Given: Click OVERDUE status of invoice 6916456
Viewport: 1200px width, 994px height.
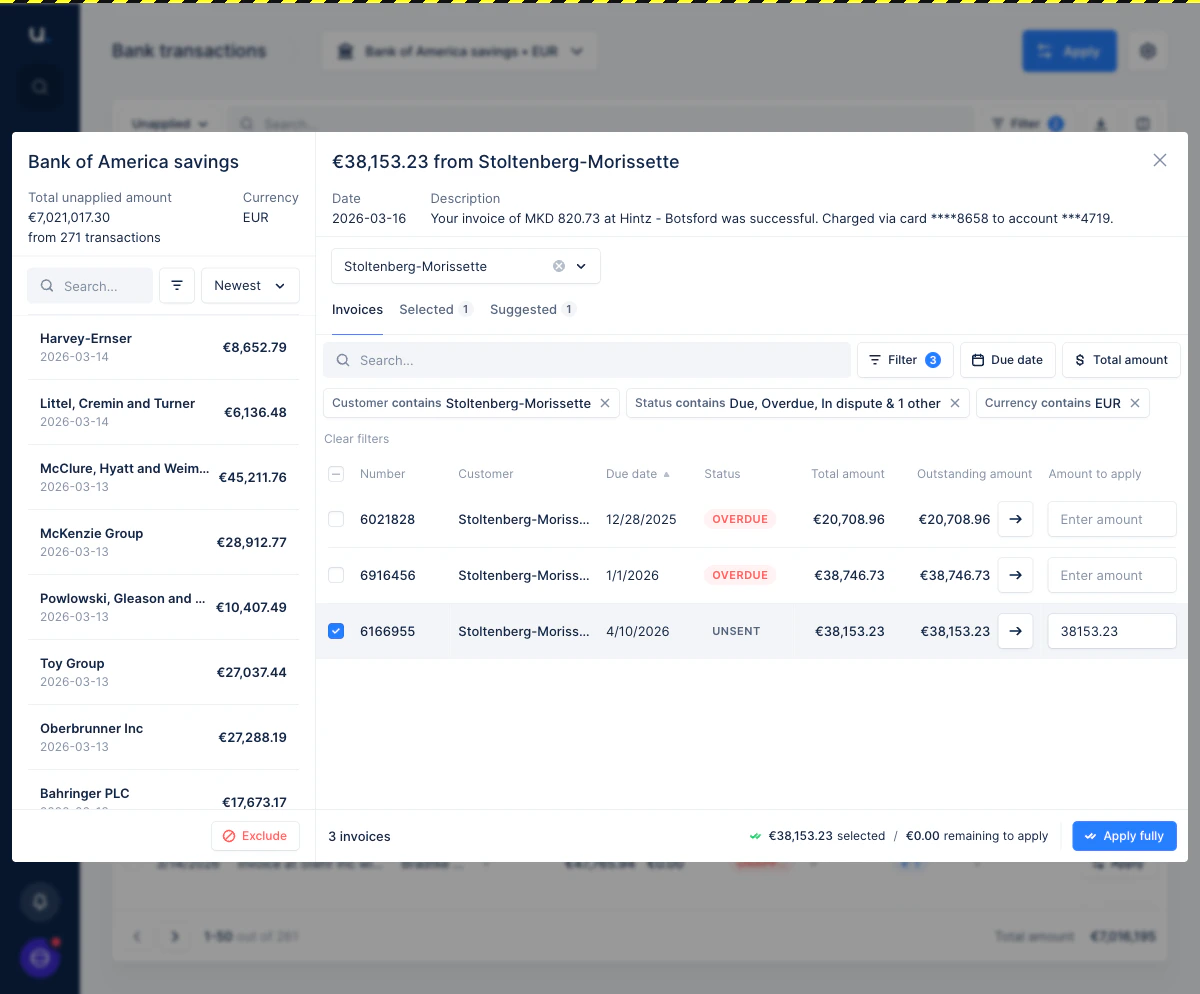Looking at the screenshot, I should coord(740,575).
